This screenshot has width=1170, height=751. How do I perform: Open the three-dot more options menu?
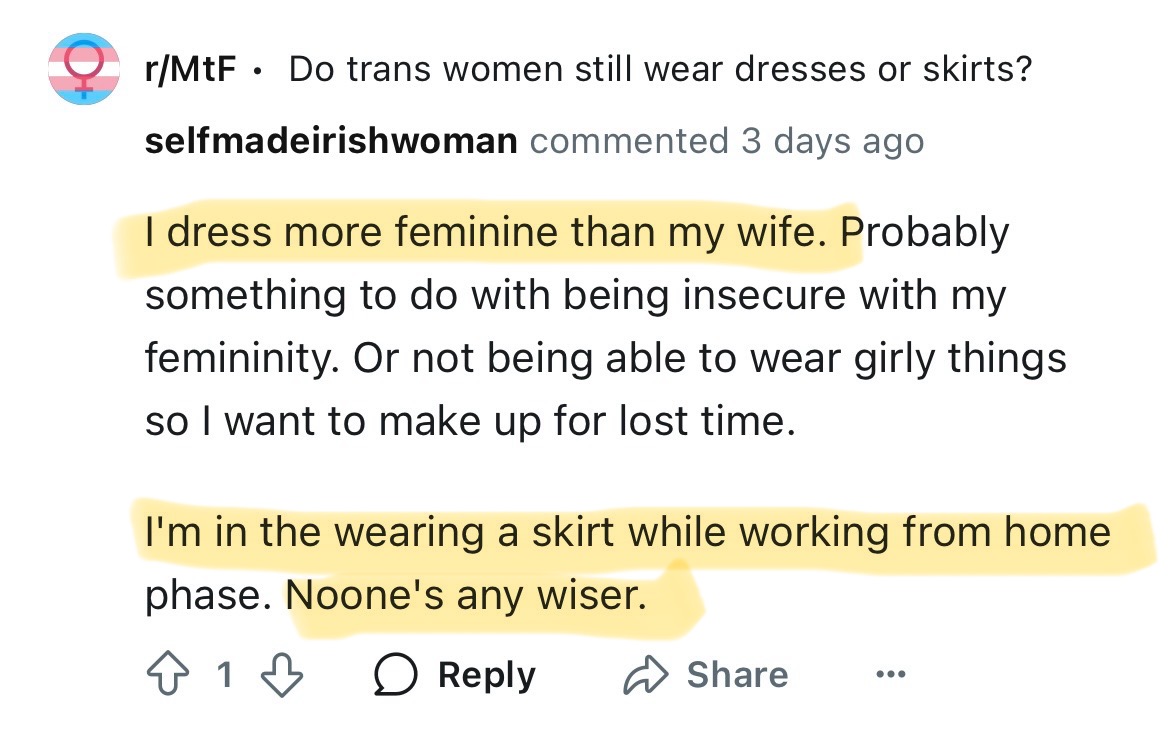(891, 675)
